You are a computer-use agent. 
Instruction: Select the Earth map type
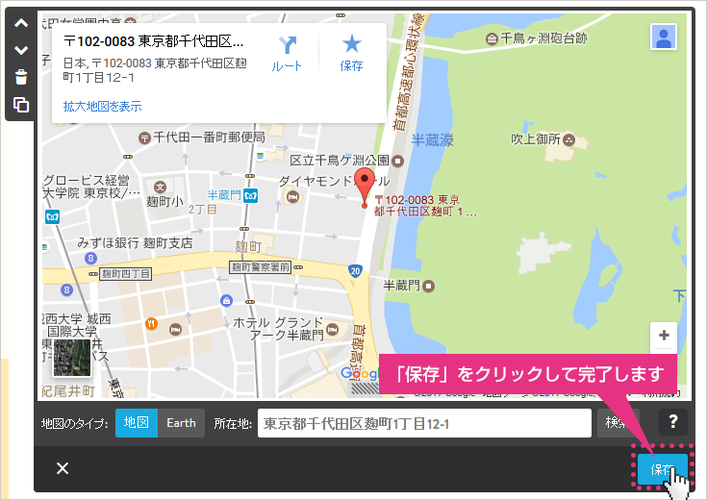(181, 423)
